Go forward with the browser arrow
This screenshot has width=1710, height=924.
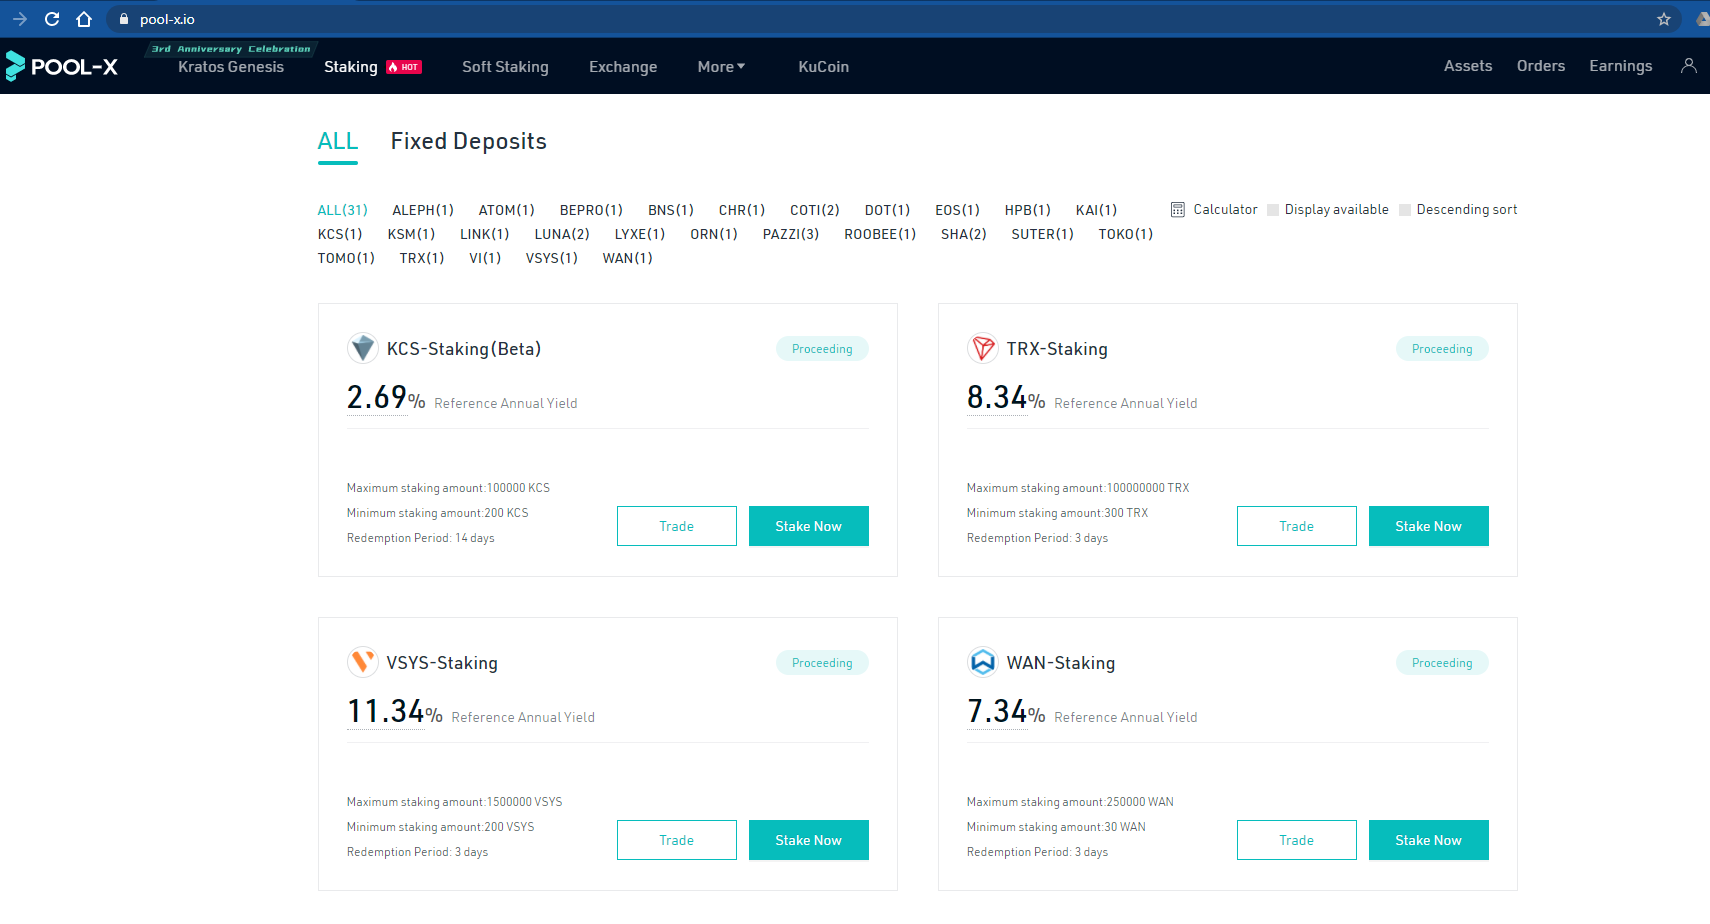pyautogui.click(x=20, y=19)
